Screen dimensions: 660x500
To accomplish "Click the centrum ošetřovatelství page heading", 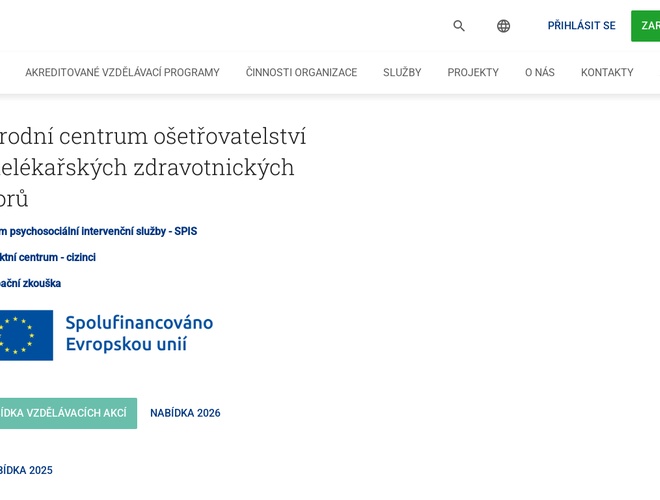I will pyautogui.click(x=152, y=136).
